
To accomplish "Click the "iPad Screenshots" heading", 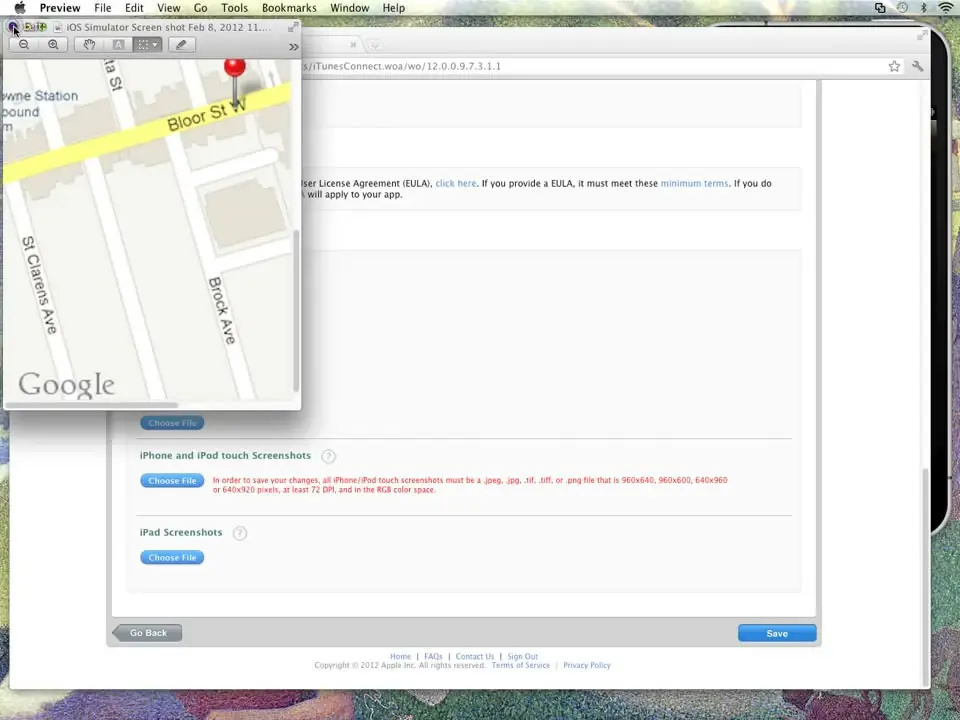I will coord(181,533).
